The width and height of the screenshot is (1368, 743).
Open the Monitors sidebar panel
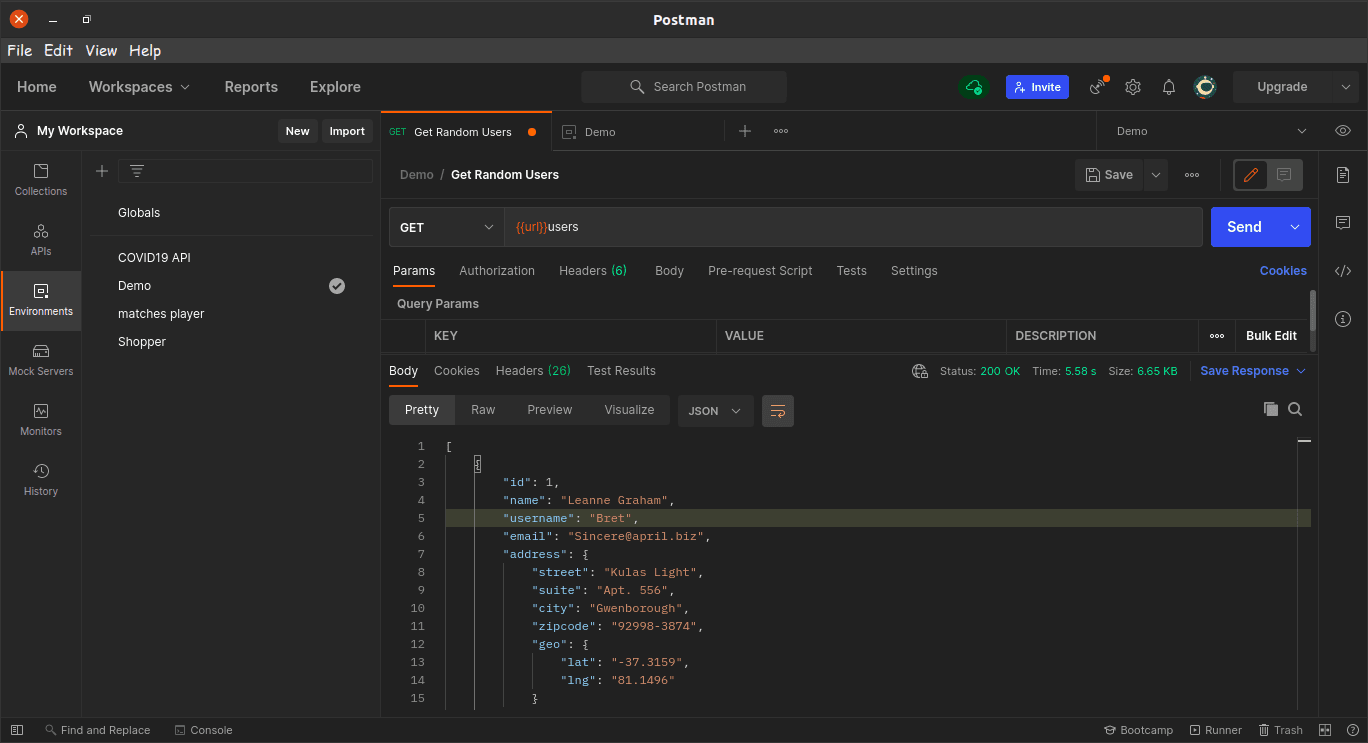[x=41, y=420]
